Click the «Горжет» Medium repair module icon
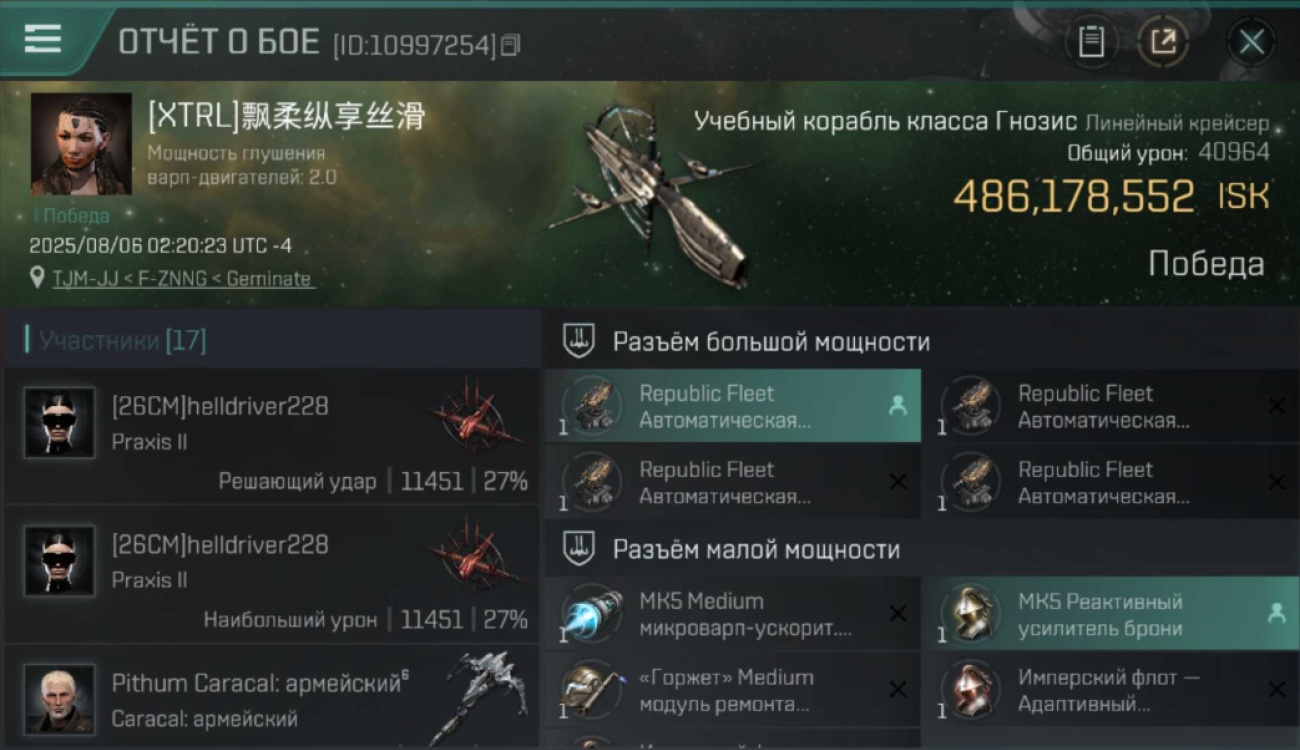The width and height of the screenshot is (1300, 750). click(x=592, y=690)
